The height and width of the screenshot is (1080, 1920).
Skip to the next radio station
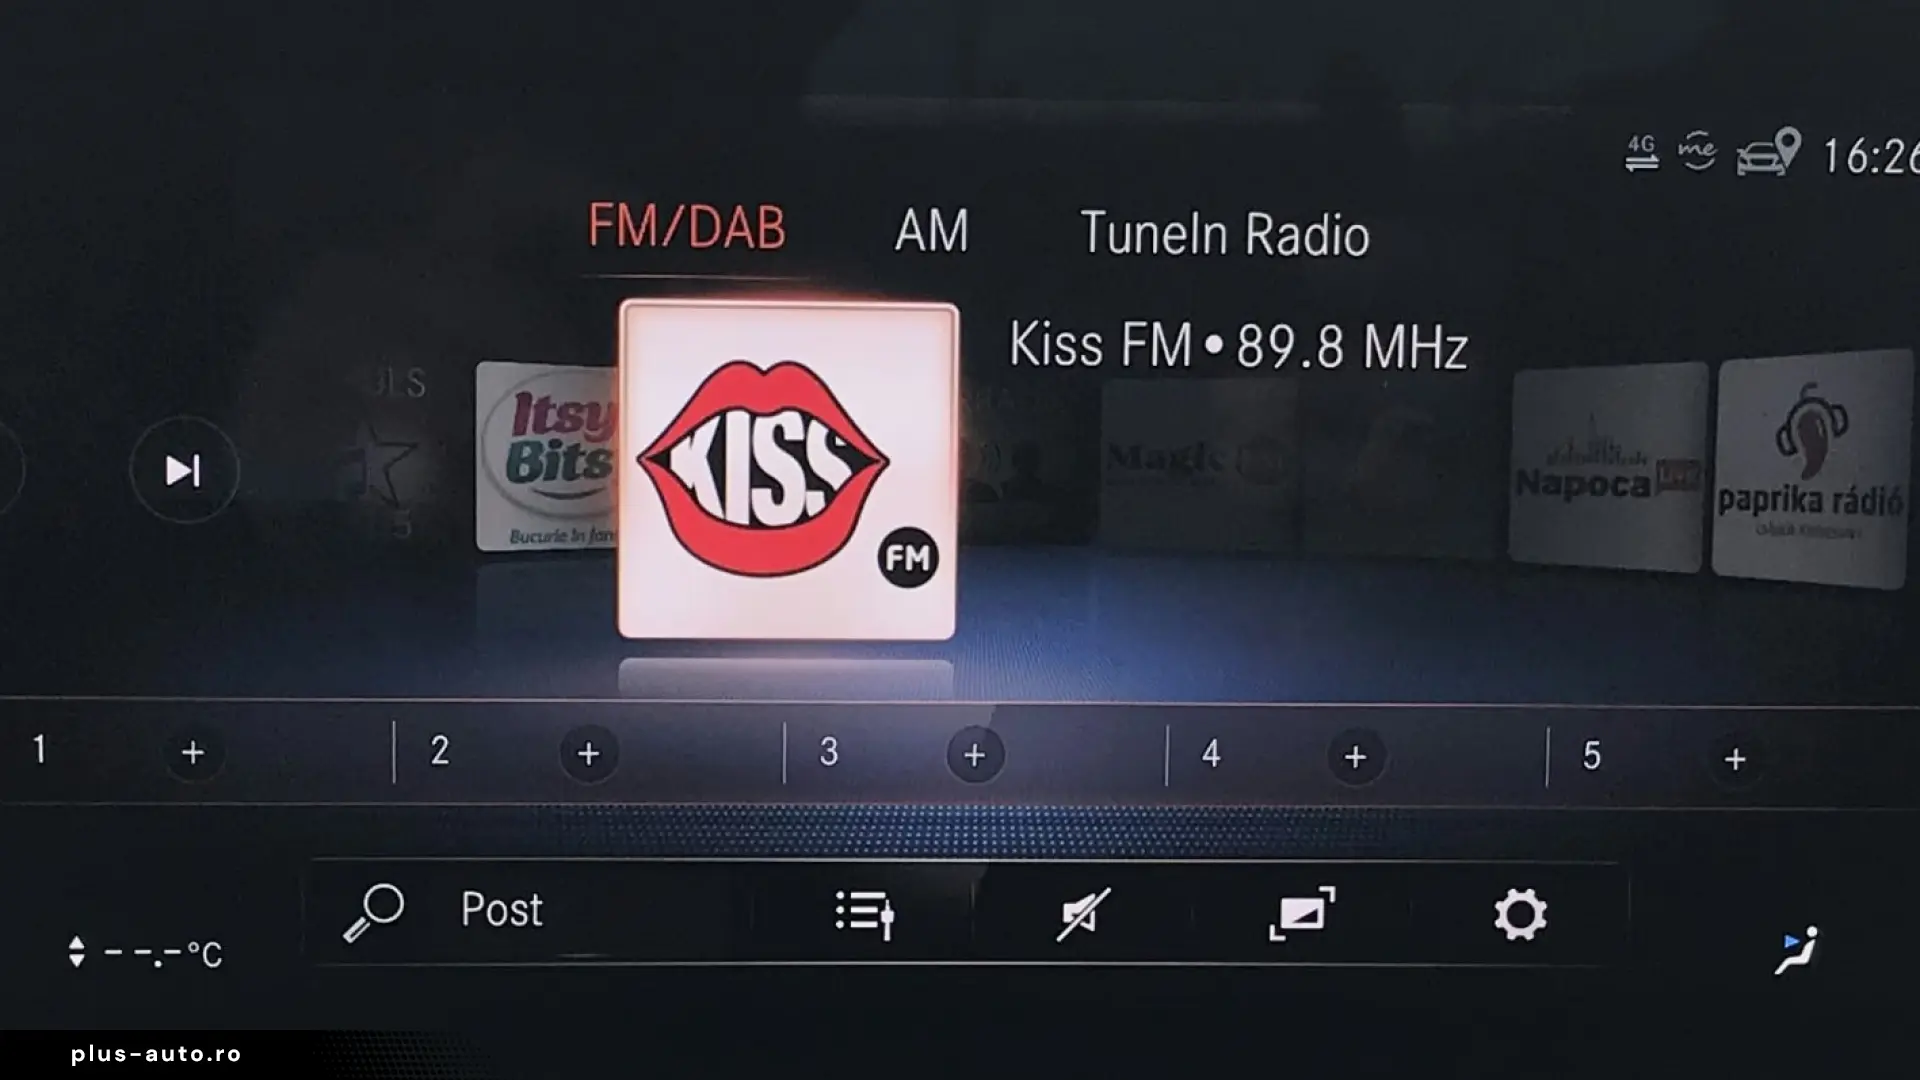pos(184,470)
